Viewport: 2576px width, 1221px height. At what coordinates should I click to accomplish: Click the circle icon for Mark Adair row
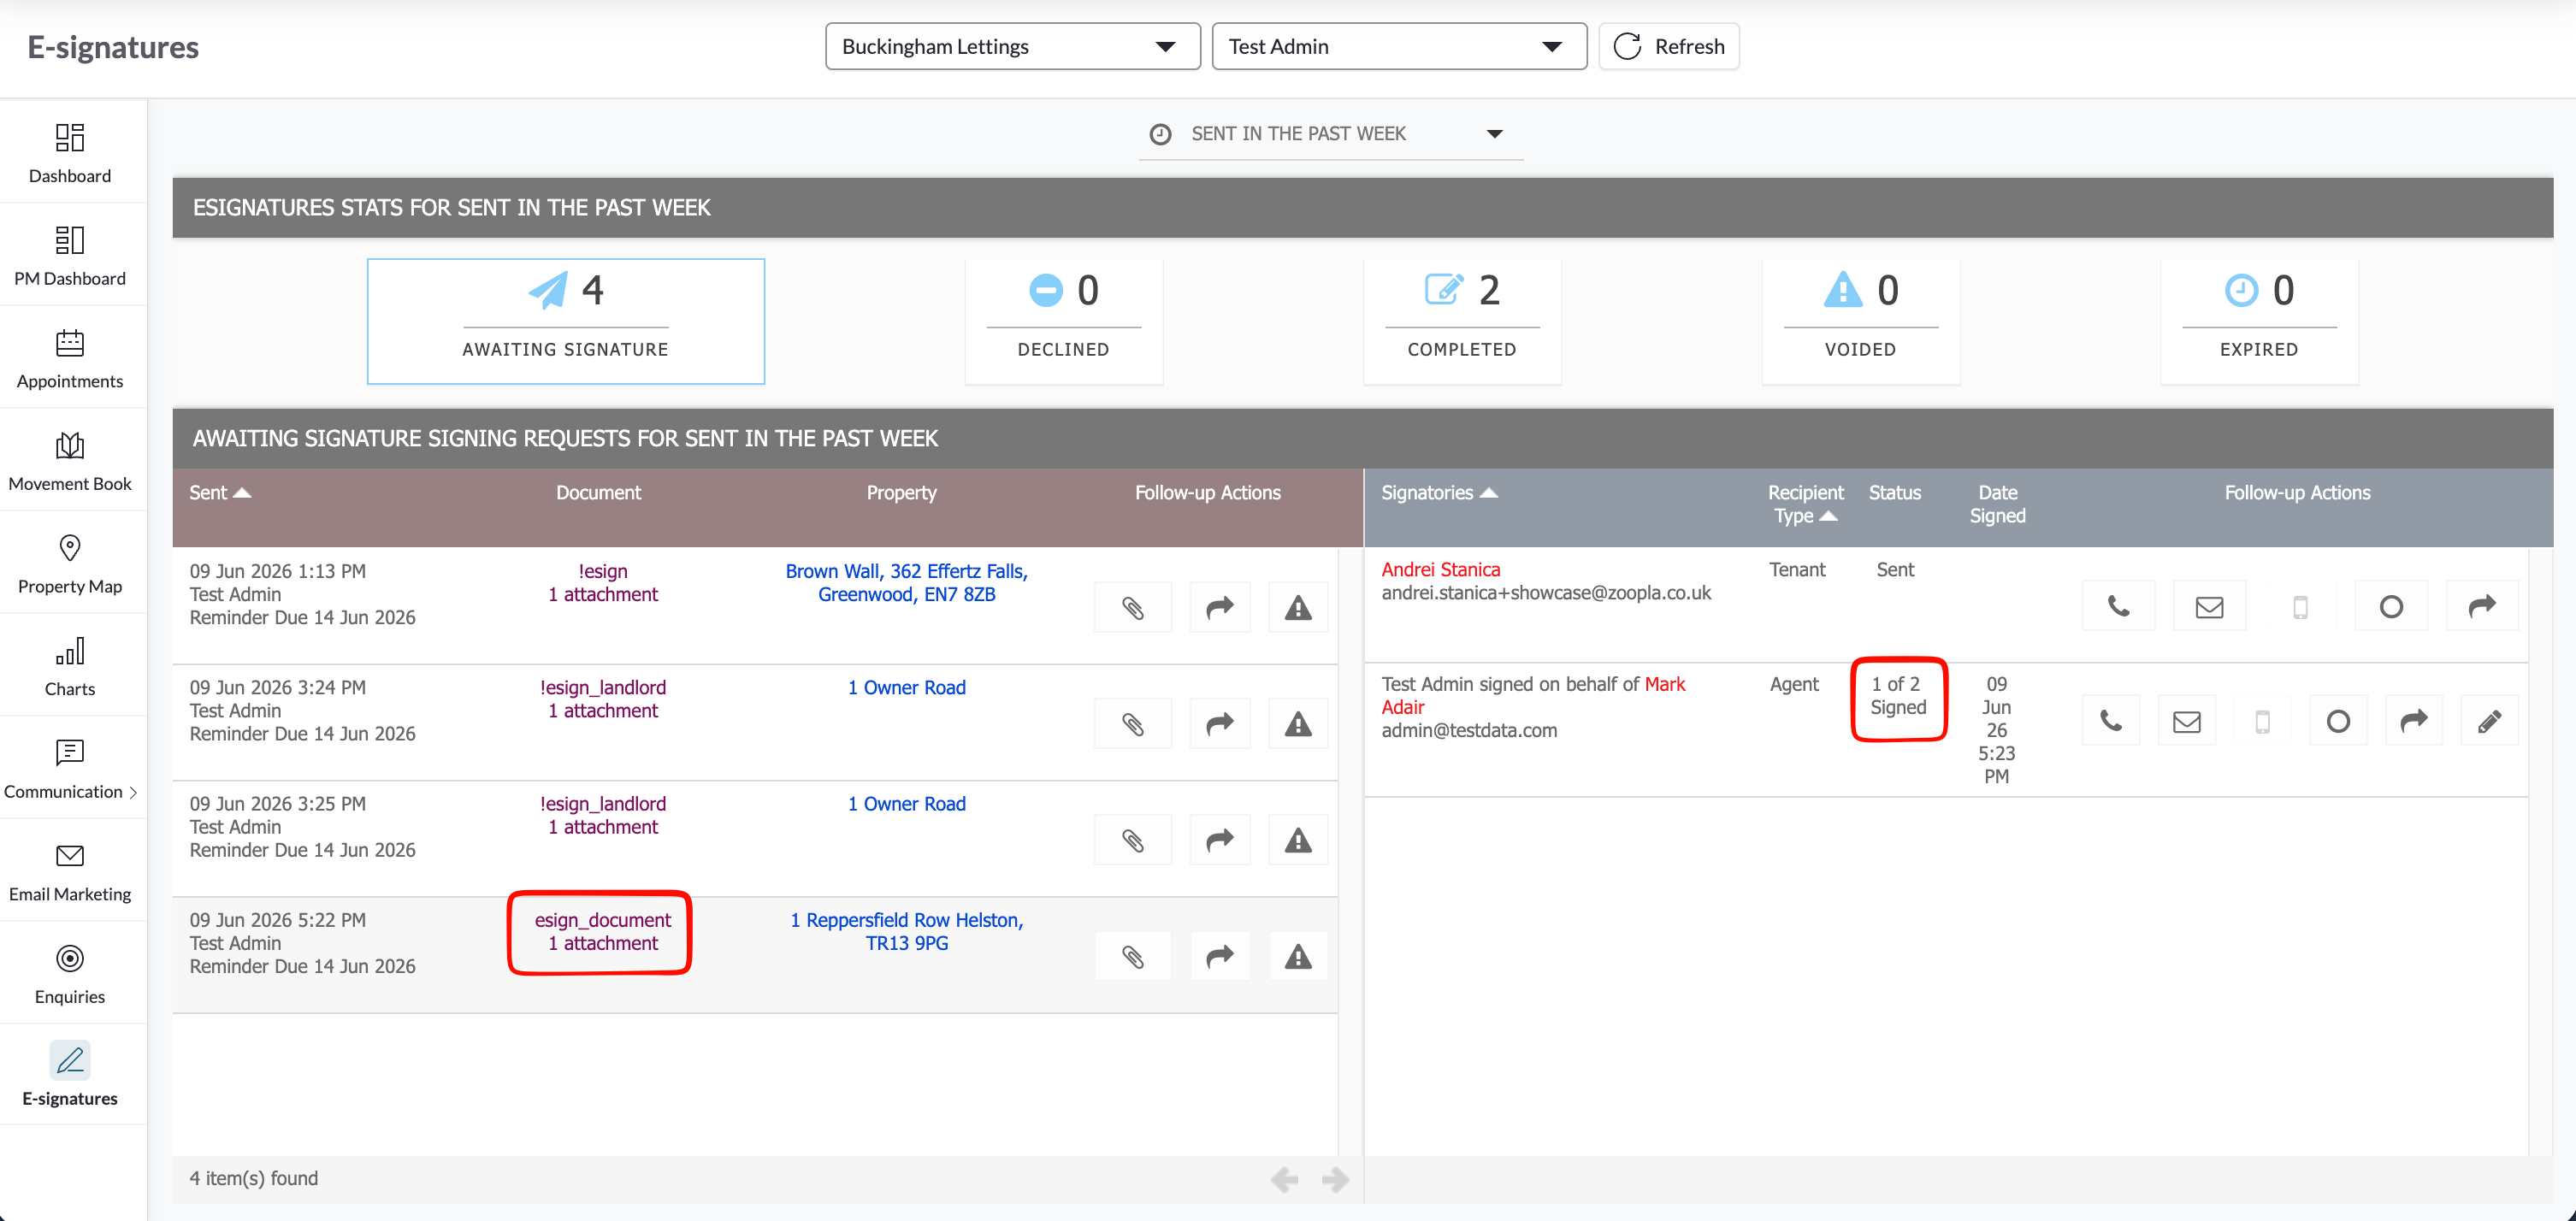coord(2338,721)
